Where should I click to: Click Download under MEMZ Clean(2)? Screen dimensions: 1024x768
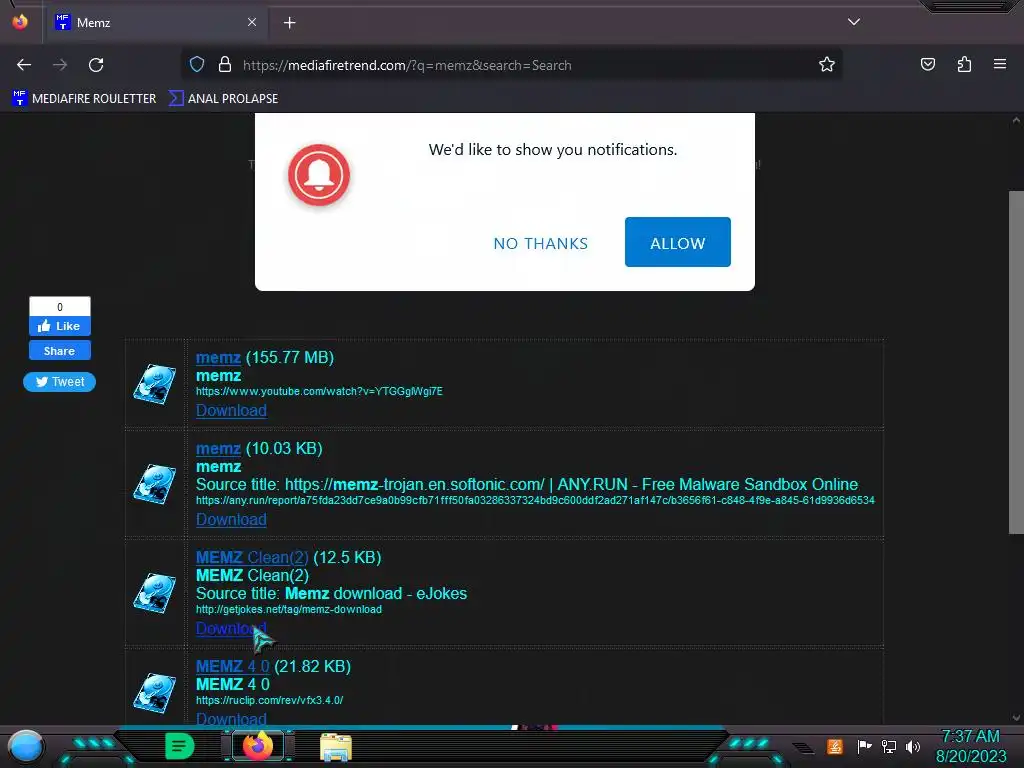coord(231,628)
